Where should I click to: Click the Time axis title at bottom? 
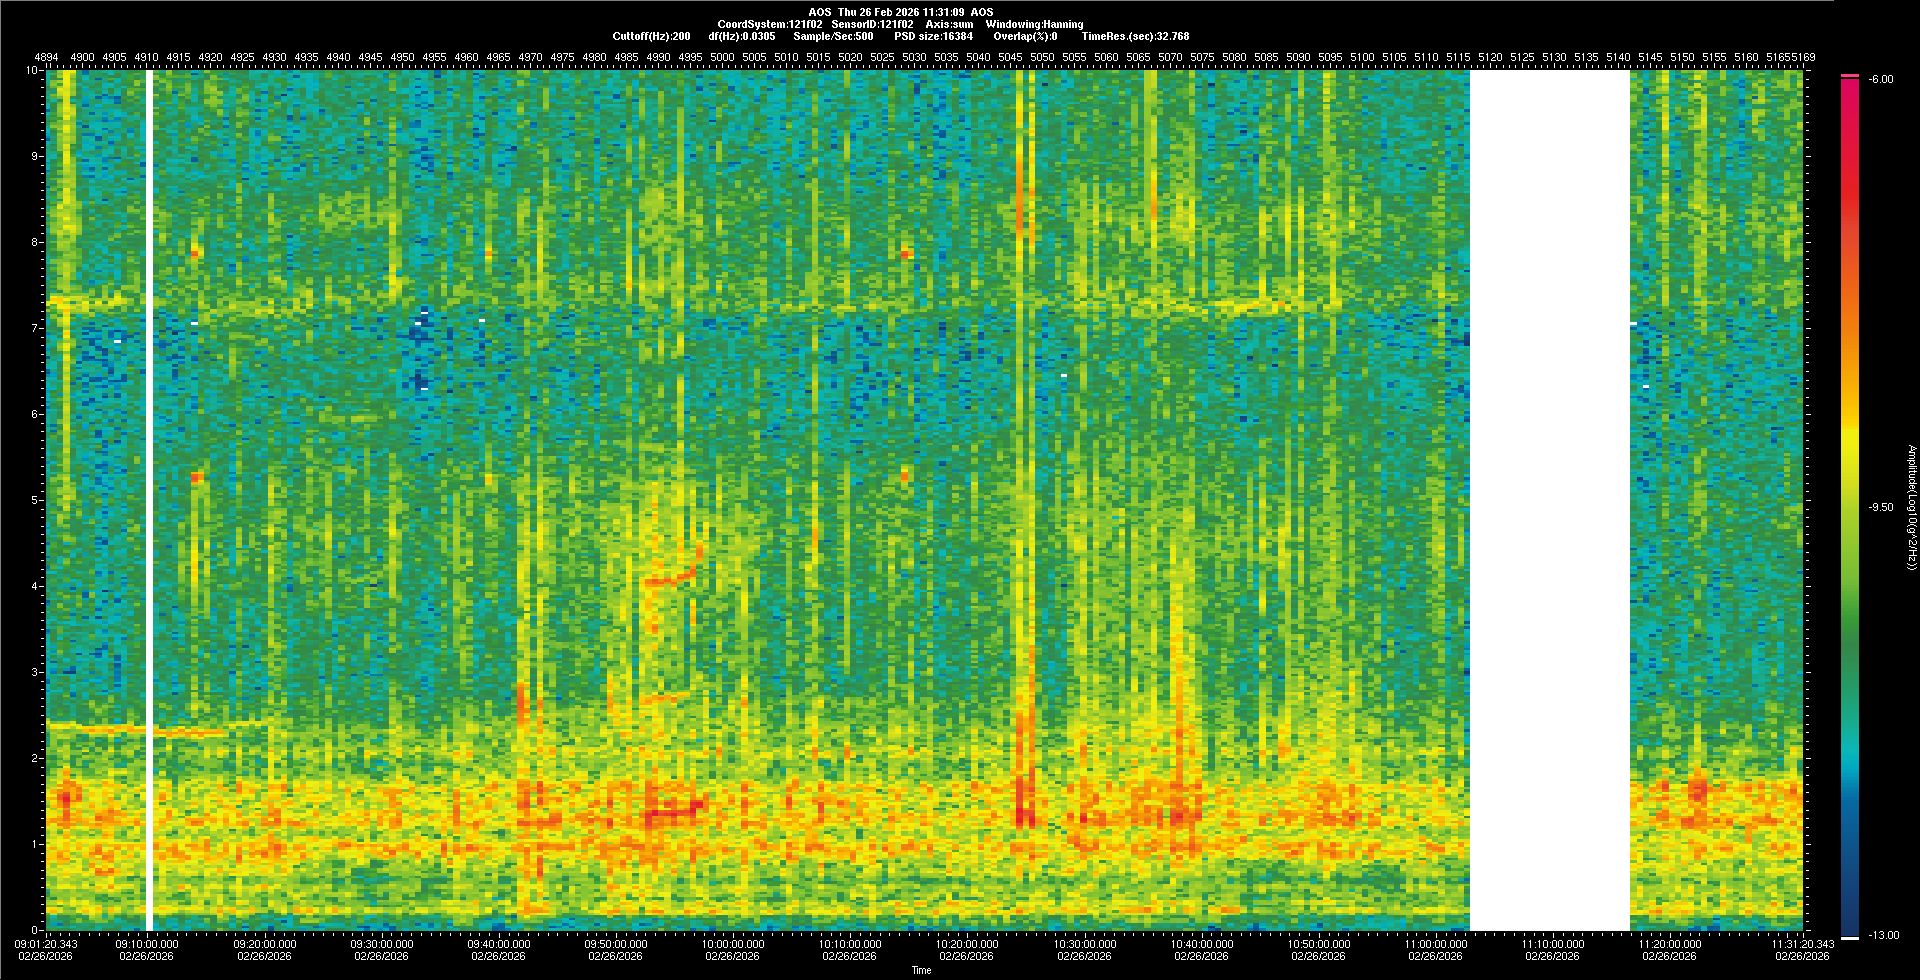point(921,970)
